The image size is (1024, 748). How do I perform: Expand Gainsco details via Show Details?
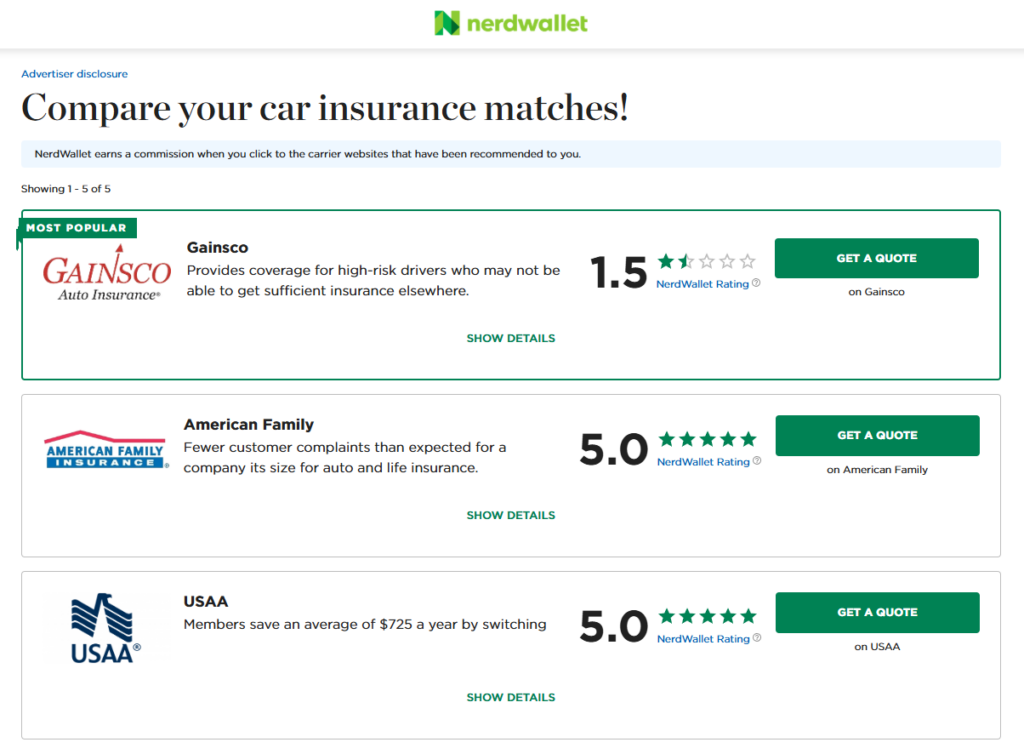pyautogui.click(x=510, y=338)
